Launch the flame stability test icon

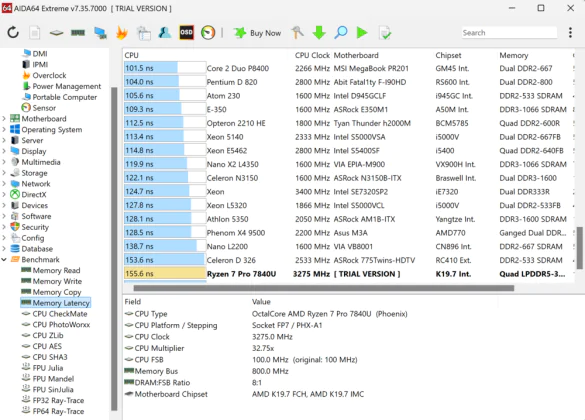122,33
